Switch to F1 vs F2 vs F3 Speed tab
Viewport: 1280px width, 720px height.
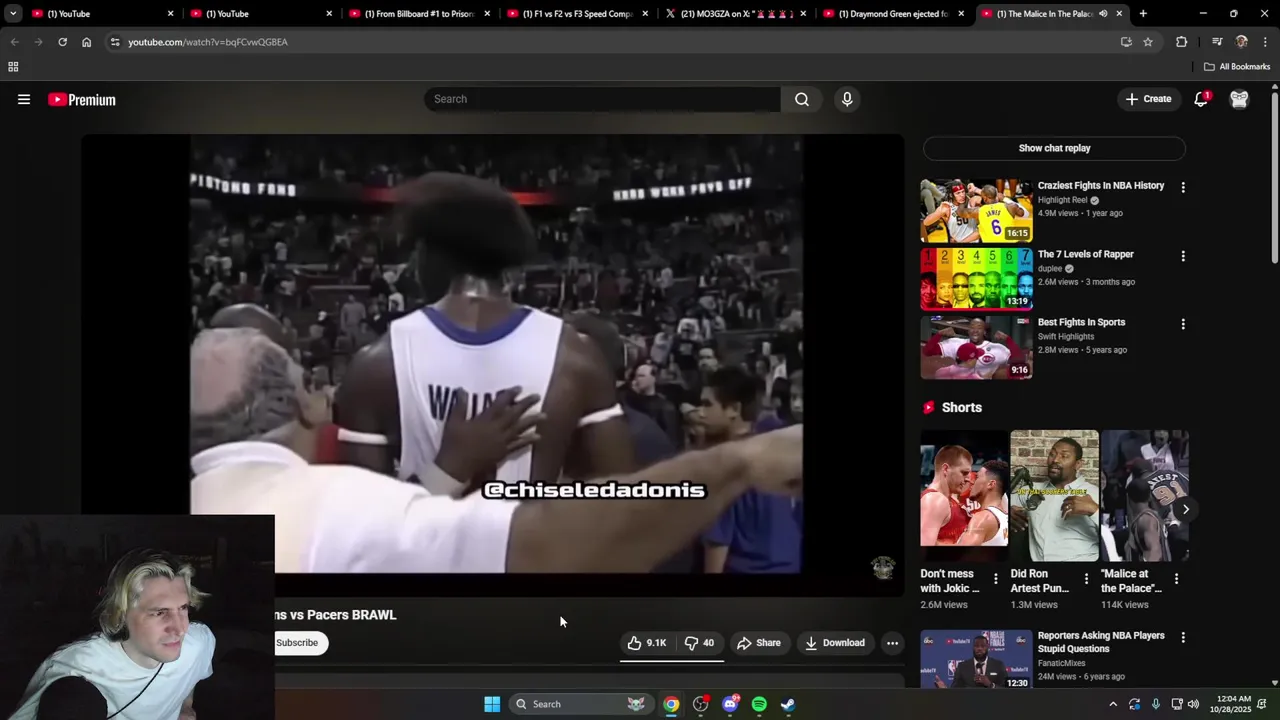click(577, 14)
